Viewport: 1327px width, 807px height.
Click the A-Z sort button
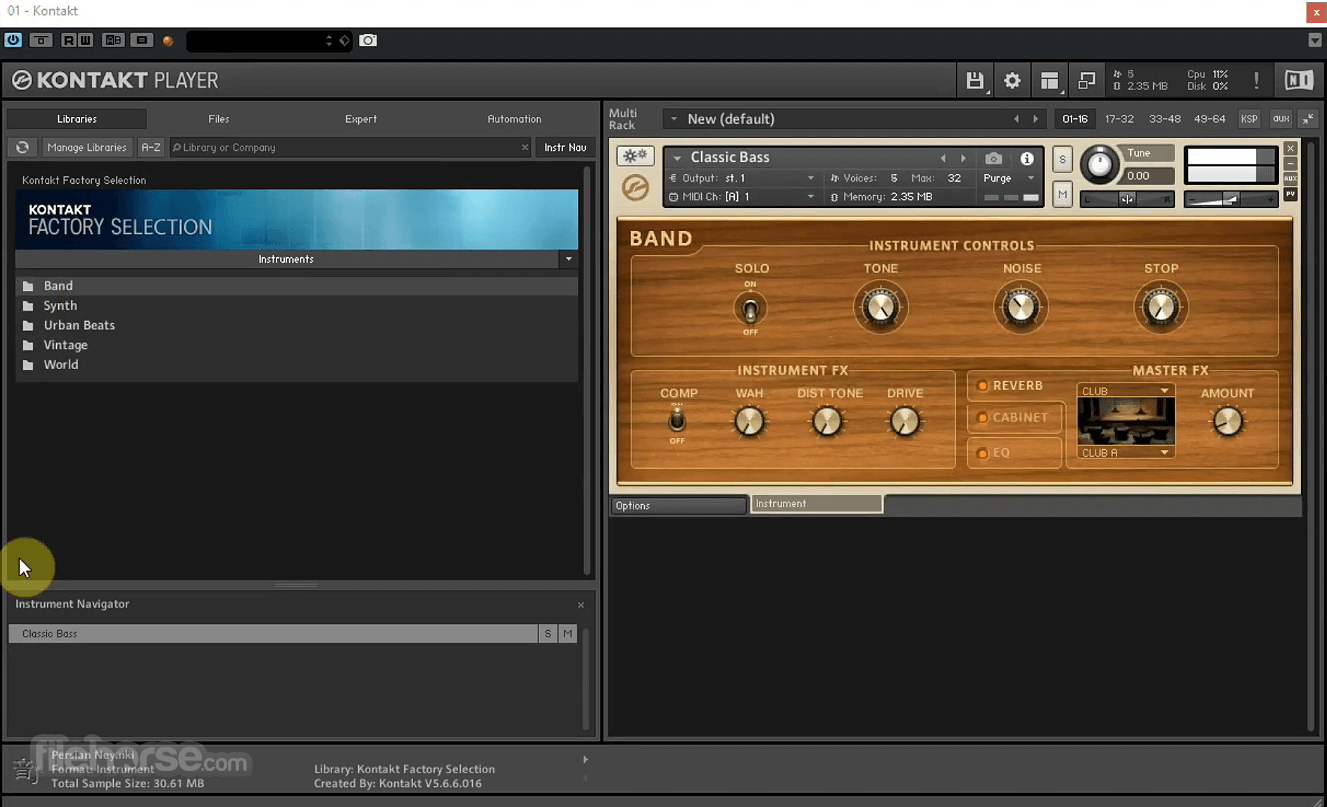(151, 147)
